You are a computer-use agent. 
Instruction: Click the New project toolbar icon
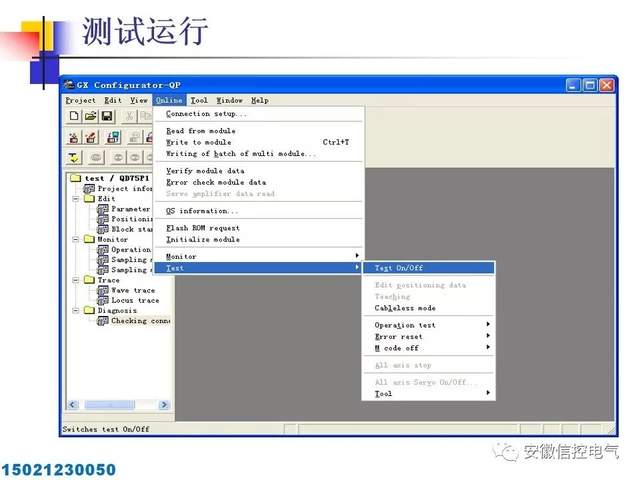74,116
